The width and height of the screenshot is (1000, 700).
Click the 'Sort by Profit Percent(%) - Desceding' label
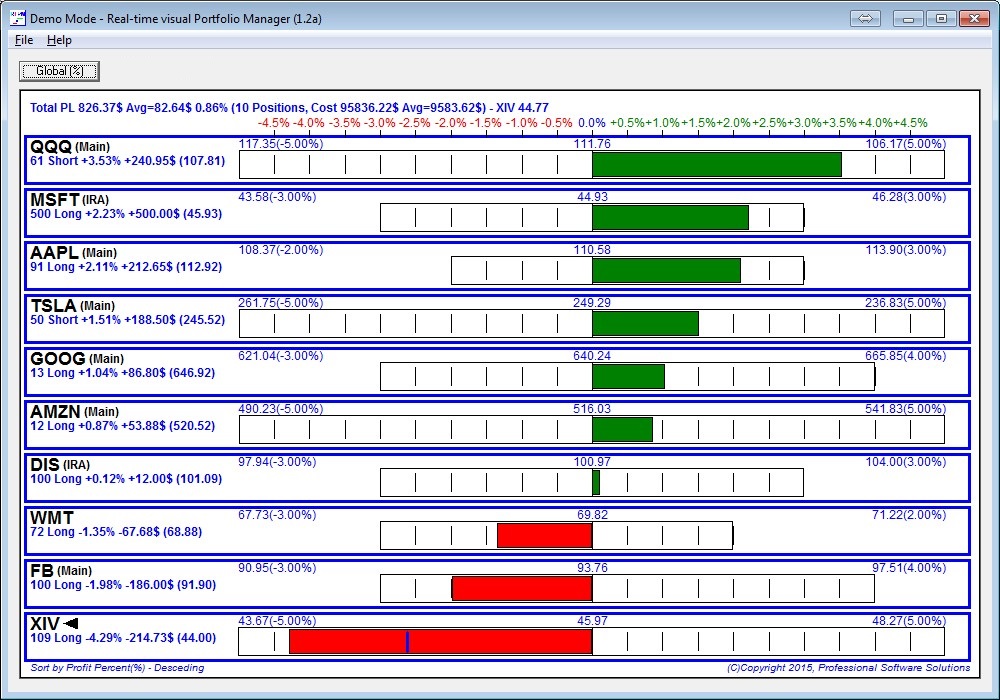click(x=117, y=667)
